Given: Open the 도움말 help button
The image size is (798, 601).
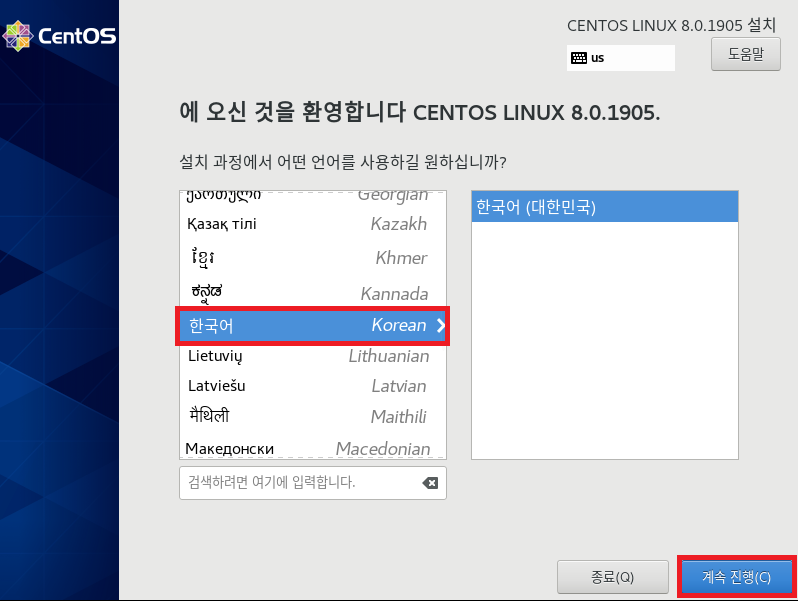Looking at the screenshot, I should pos(746,54).
